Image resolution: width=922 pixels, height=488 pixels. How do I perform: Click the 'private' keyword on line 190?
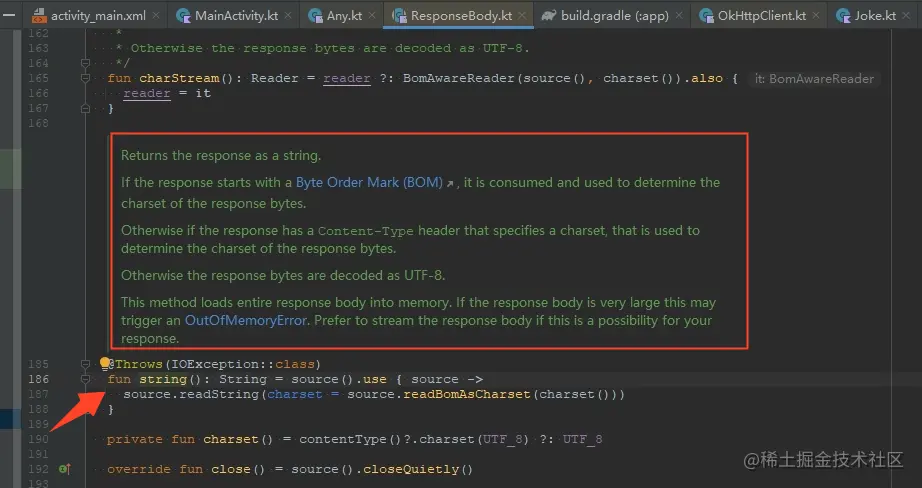coord(135,439)
